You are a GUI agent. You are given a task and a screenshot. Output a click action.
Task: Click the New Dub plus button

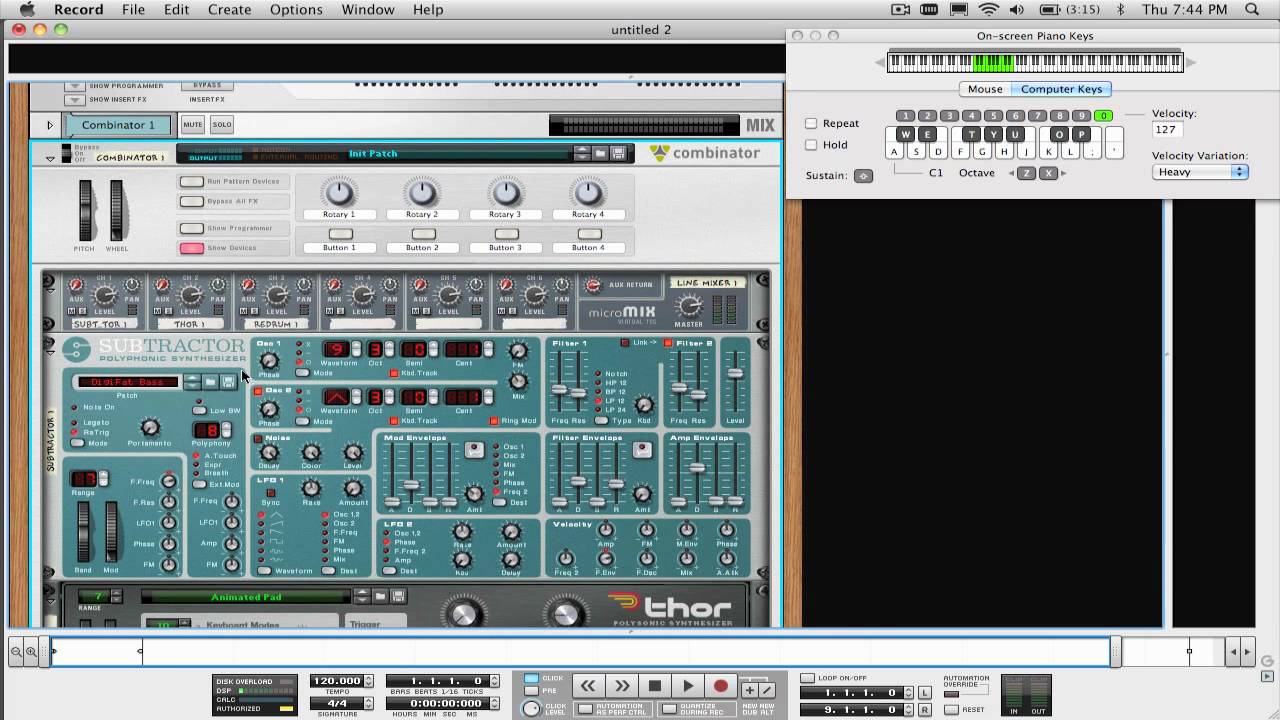[749, 690]
